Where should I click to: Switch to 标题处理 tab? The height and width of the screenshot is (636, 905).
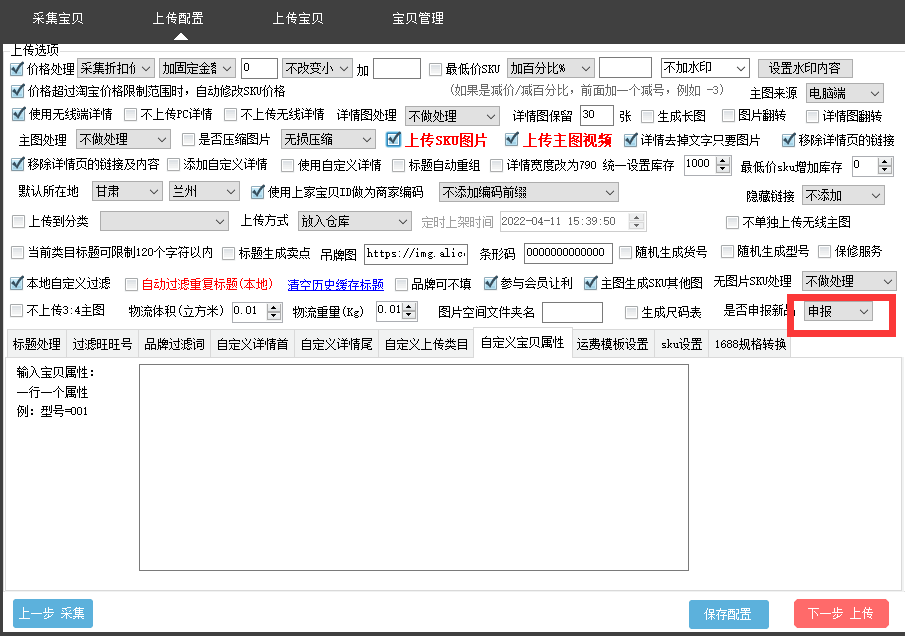(36, 345)
